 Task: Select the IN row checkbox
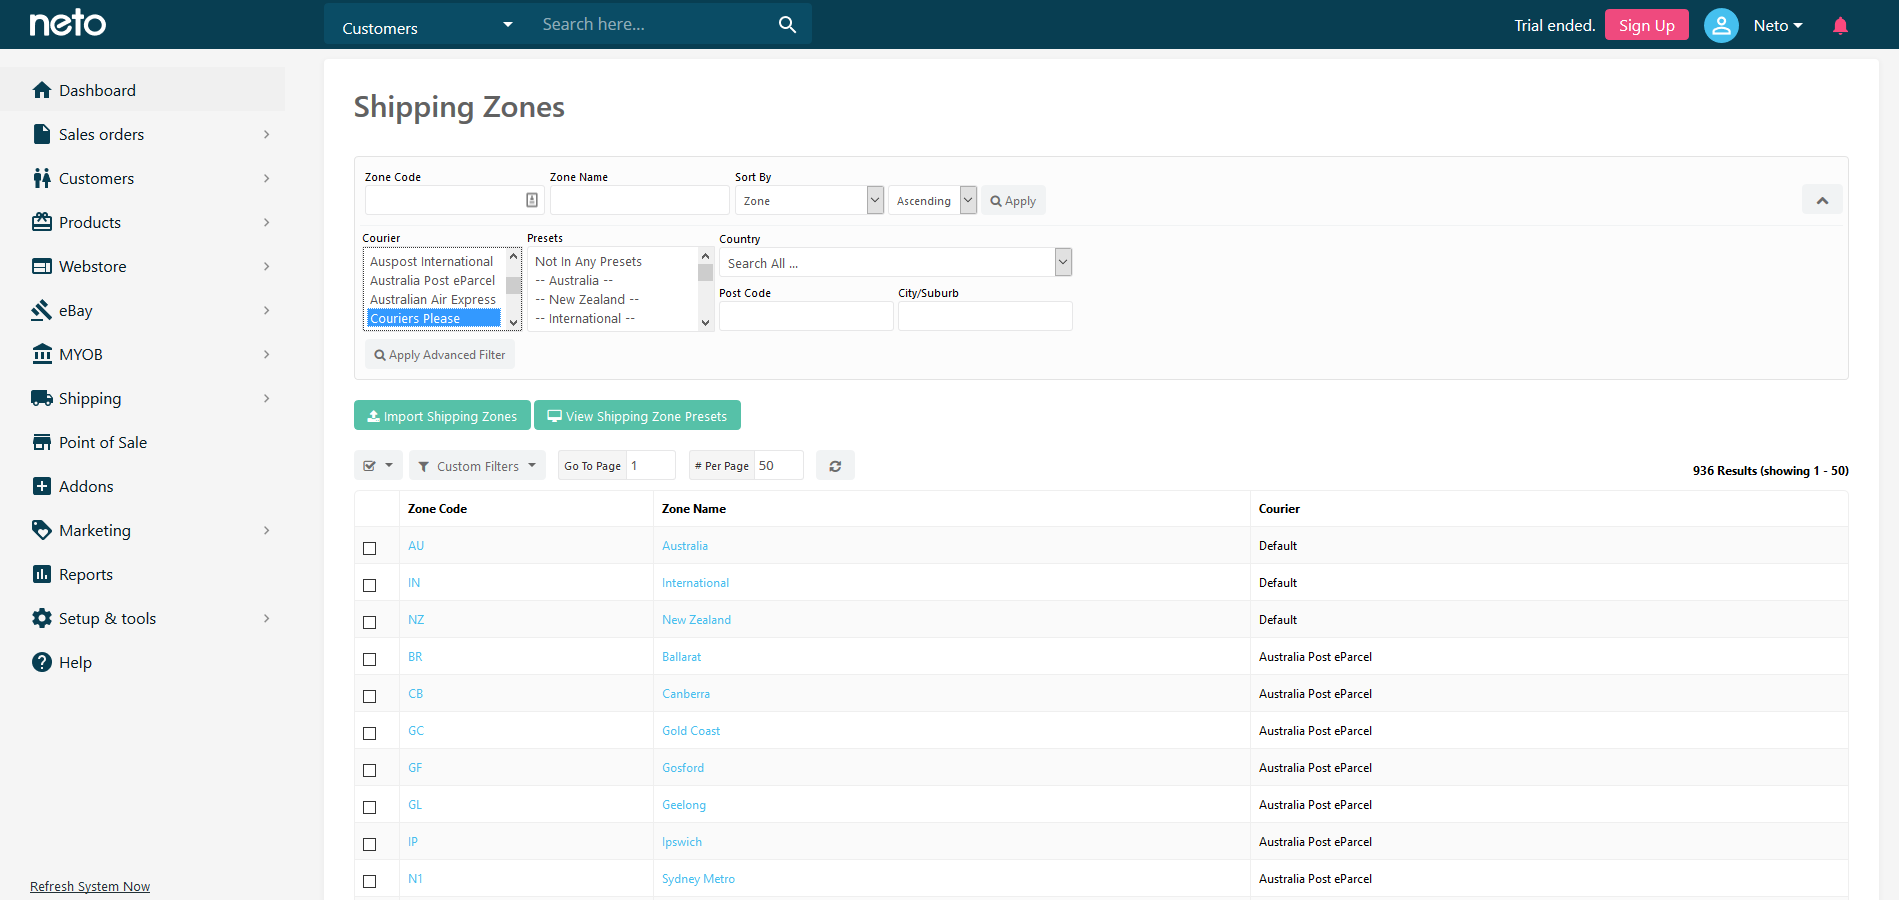pyautogui.click(x=370, y=585)
